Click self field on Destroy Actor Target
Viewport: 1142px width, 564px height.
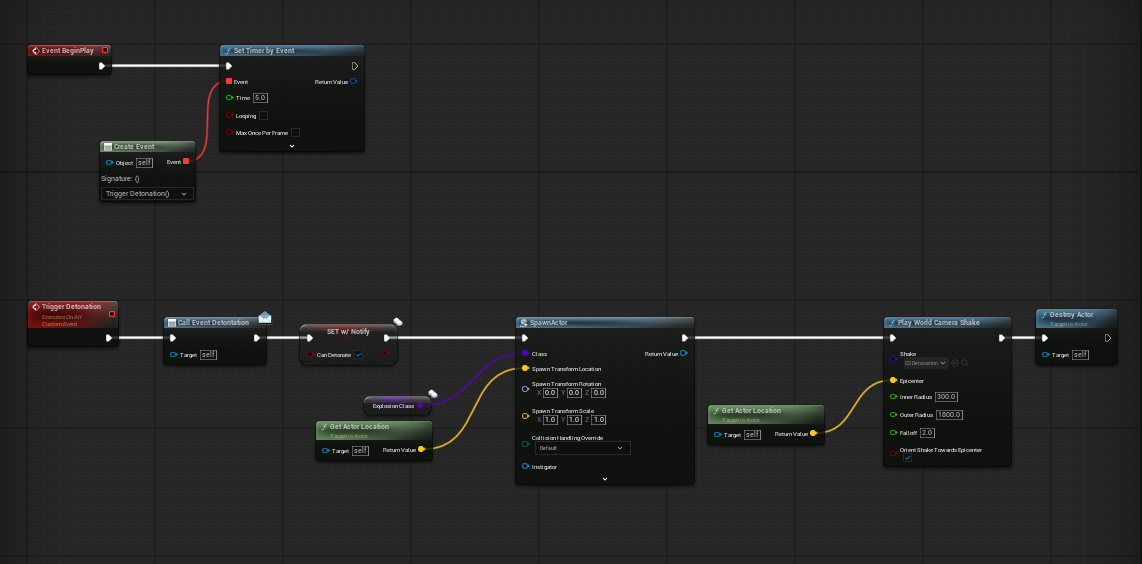(1080, 355)
